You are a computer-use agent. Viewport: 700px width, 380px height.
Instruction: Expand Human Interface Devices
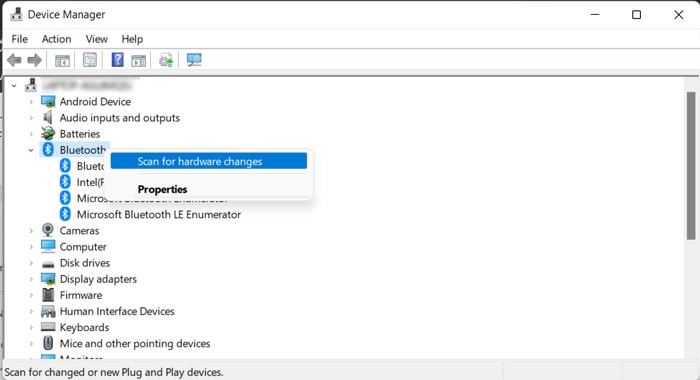[31, 311]
